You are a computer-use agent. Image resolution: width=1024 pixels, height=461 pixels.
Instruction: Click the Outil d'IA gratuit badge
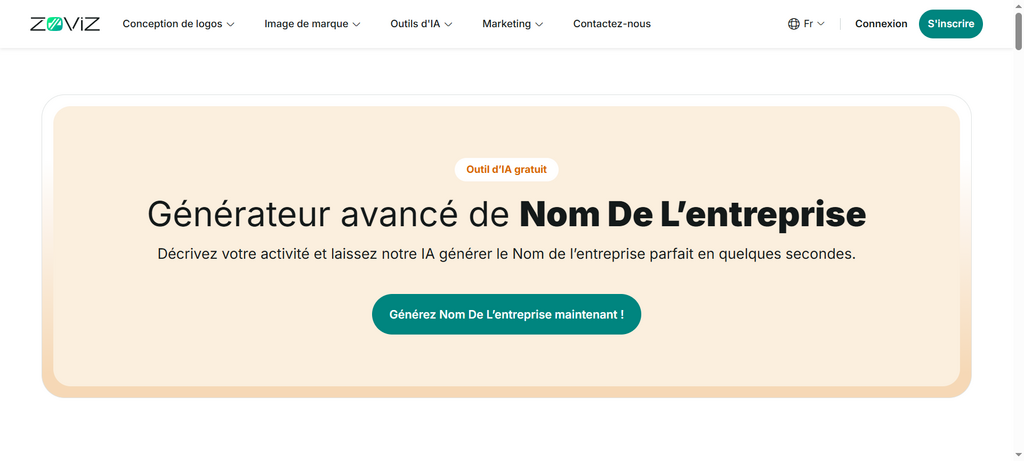(x=506, y=170)
